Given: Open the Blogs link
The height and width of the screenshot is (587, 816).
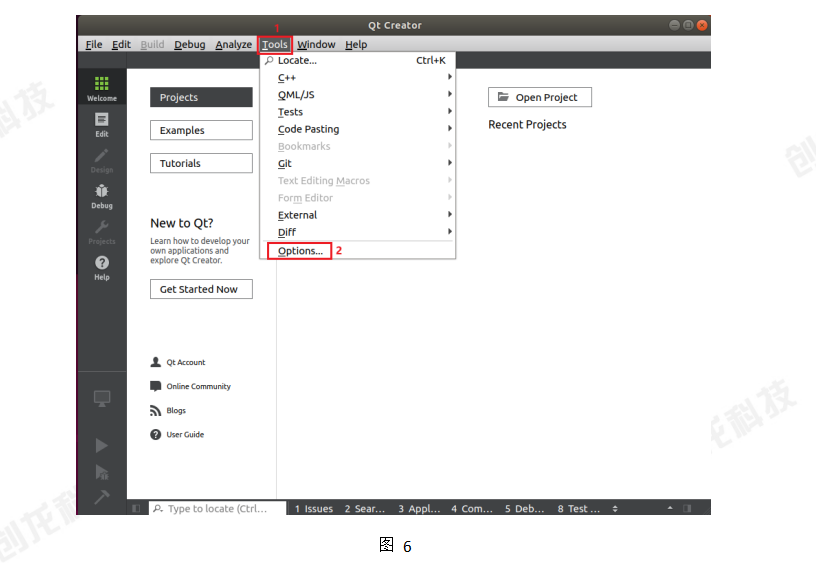Looking at the screenshot, I should (x=176, y=411).
